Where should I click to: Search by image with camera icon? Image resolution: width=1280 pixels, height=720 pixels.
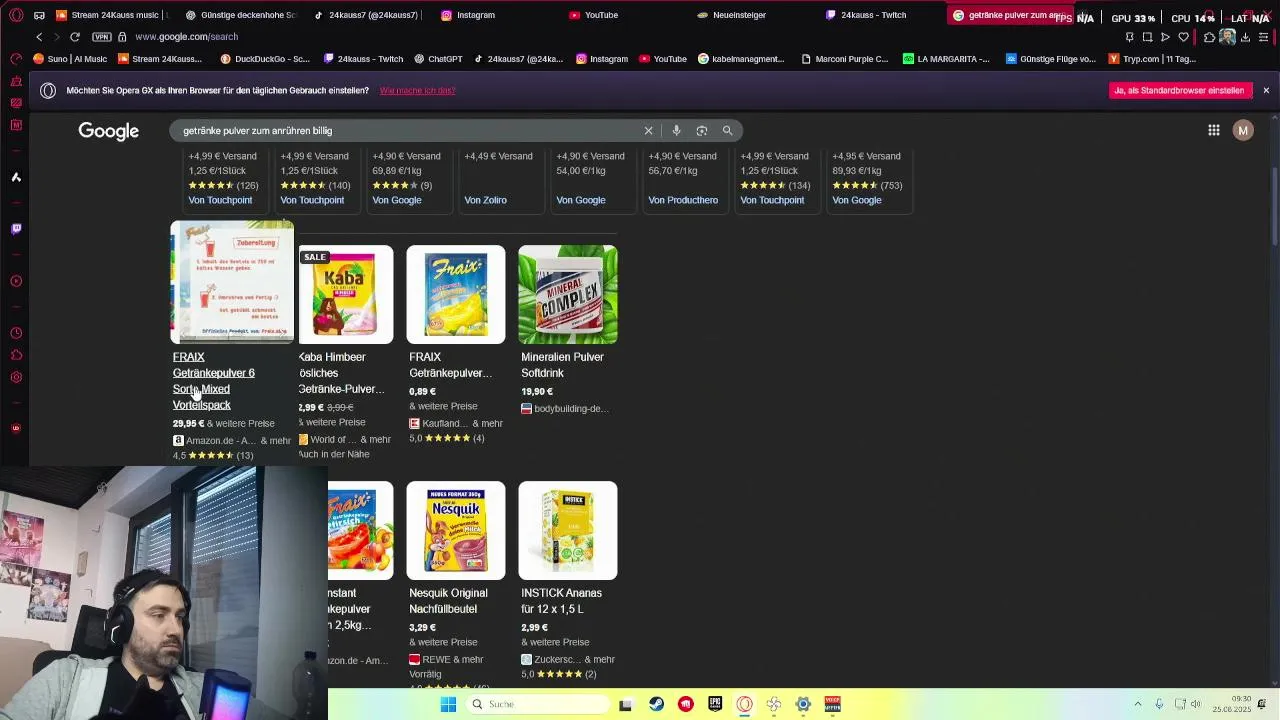point(702,131)
